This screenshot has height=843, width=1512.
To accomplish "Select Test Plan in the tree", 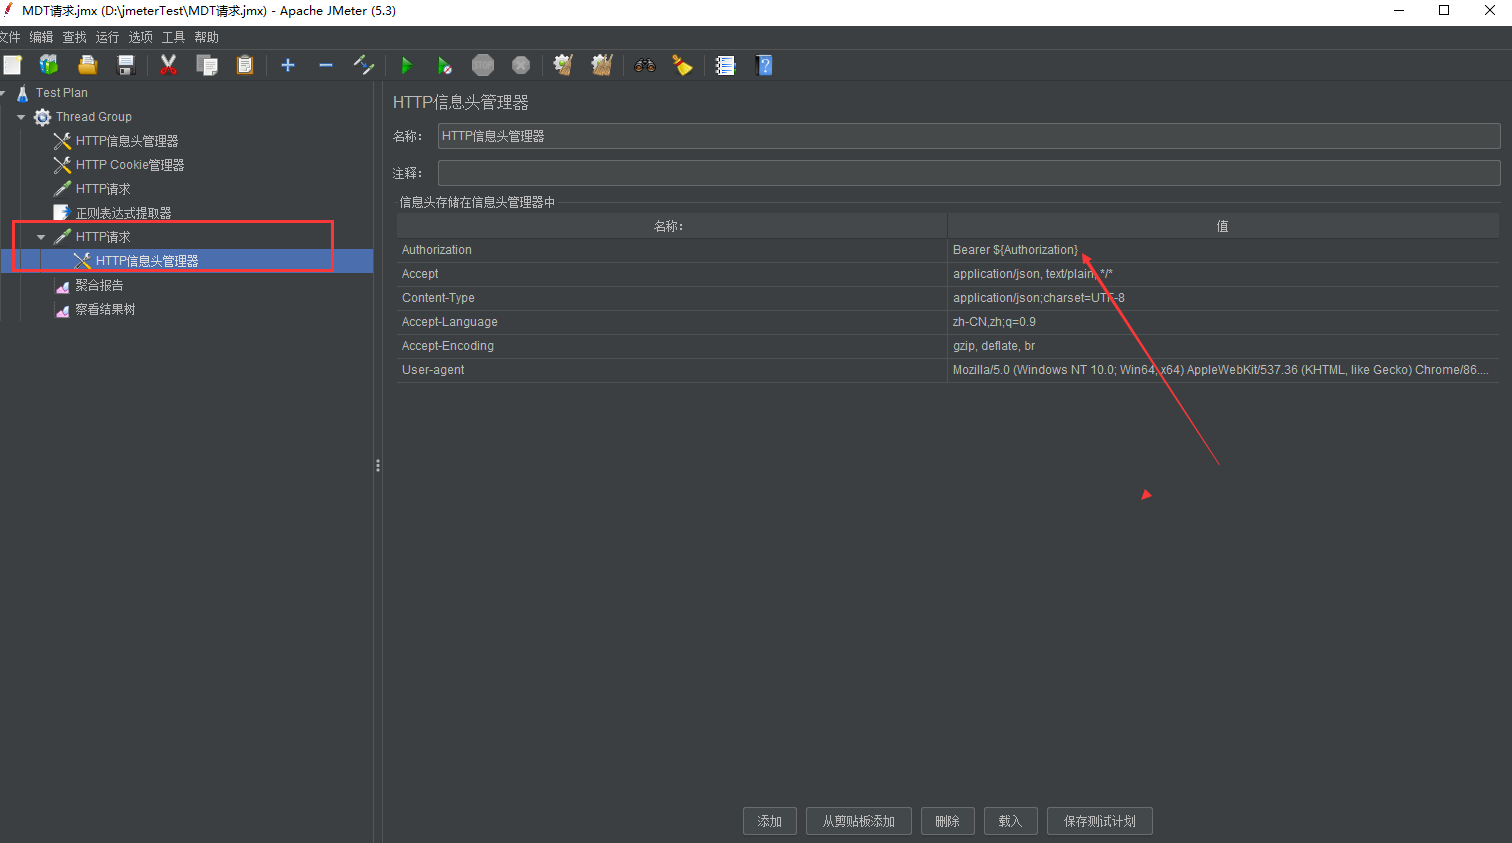I will [61, 93].
